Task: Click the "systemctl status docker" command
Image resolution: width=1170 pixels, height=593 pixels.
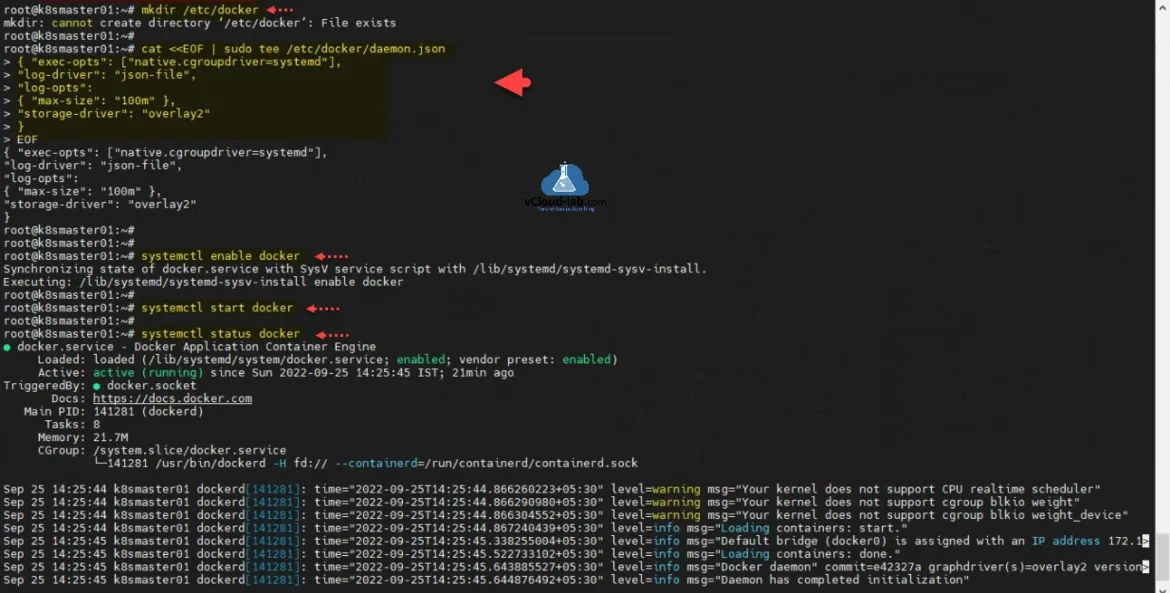Action: 220,333
